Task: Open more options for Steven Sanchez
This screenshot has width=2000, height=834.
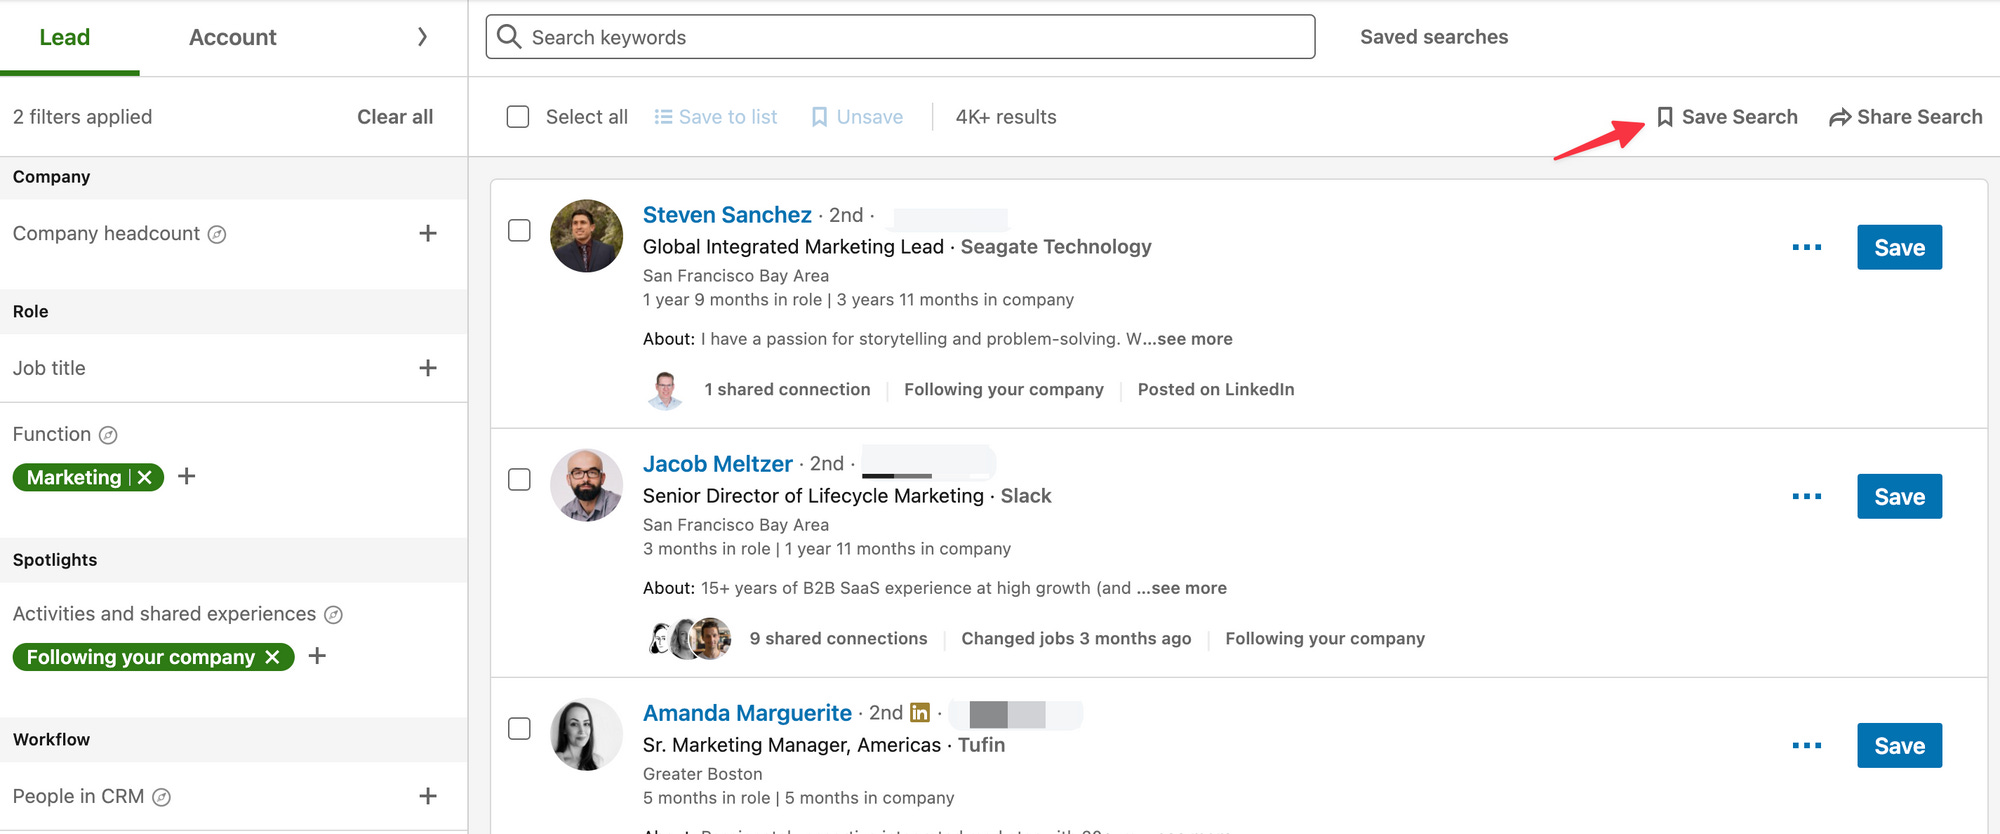Action: (1807, 247)
